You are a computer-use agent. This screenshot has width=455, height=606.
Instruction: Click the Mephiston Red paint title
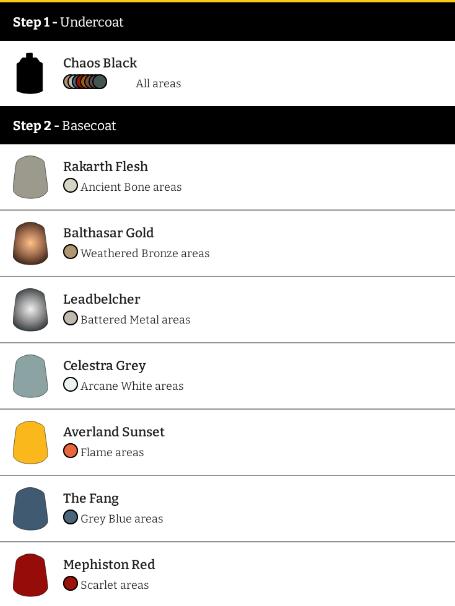109,564
